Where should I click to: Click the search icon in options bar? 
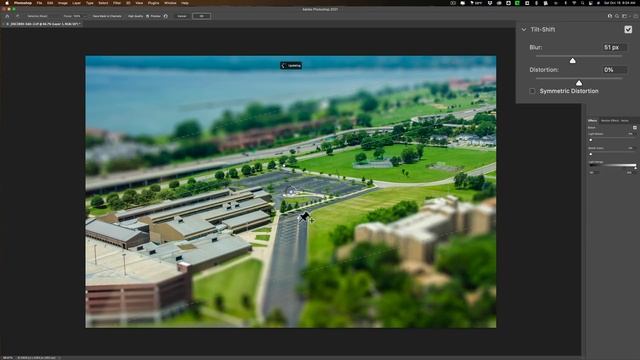(617, 16)
